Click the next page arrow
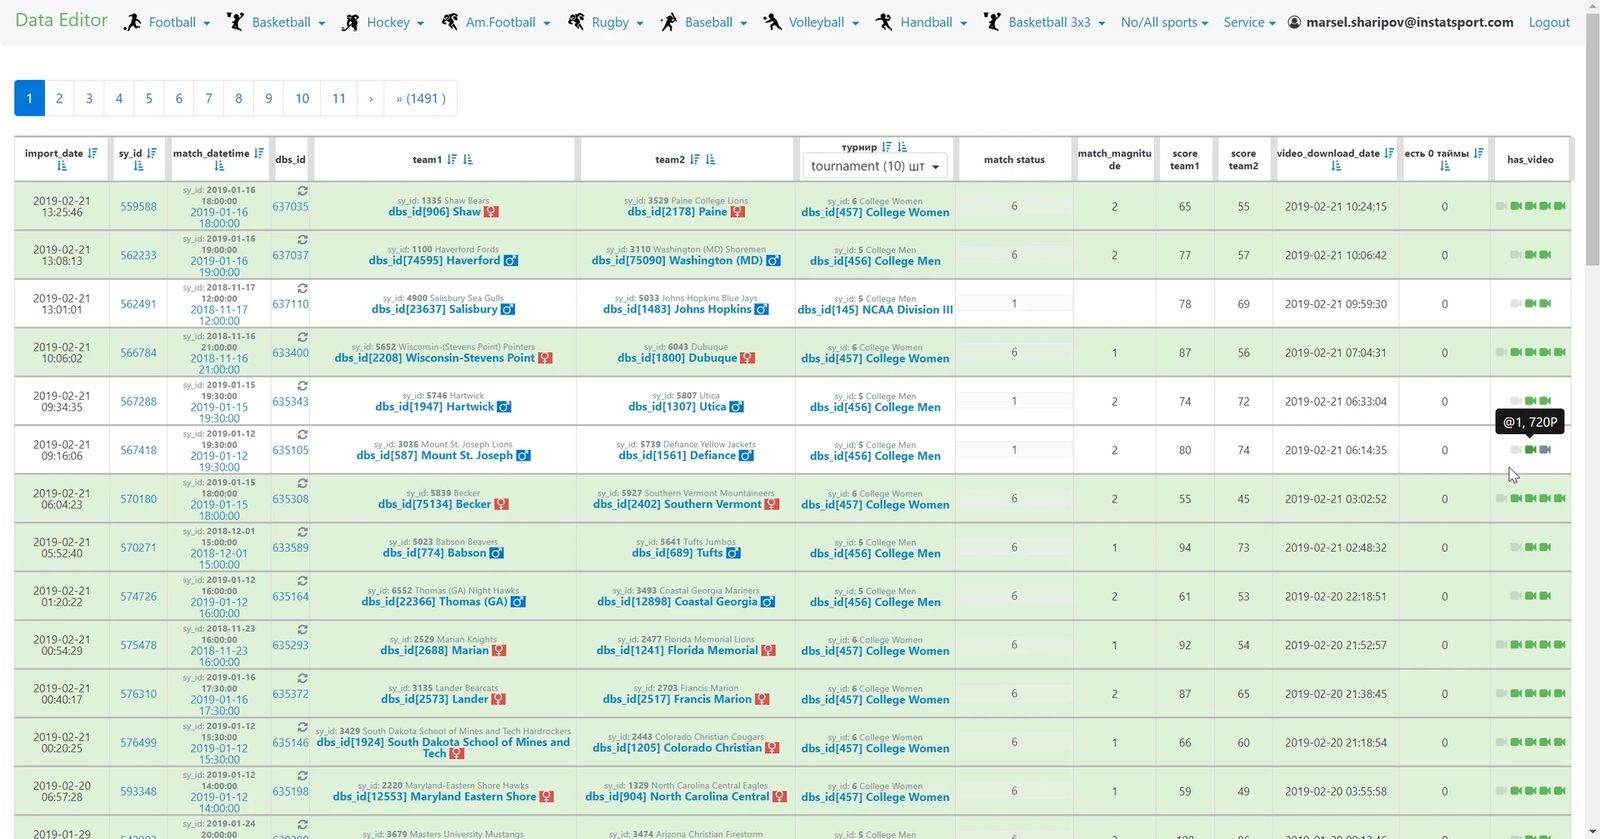This screenshot has width=1600, height=839. click(370, 98)
